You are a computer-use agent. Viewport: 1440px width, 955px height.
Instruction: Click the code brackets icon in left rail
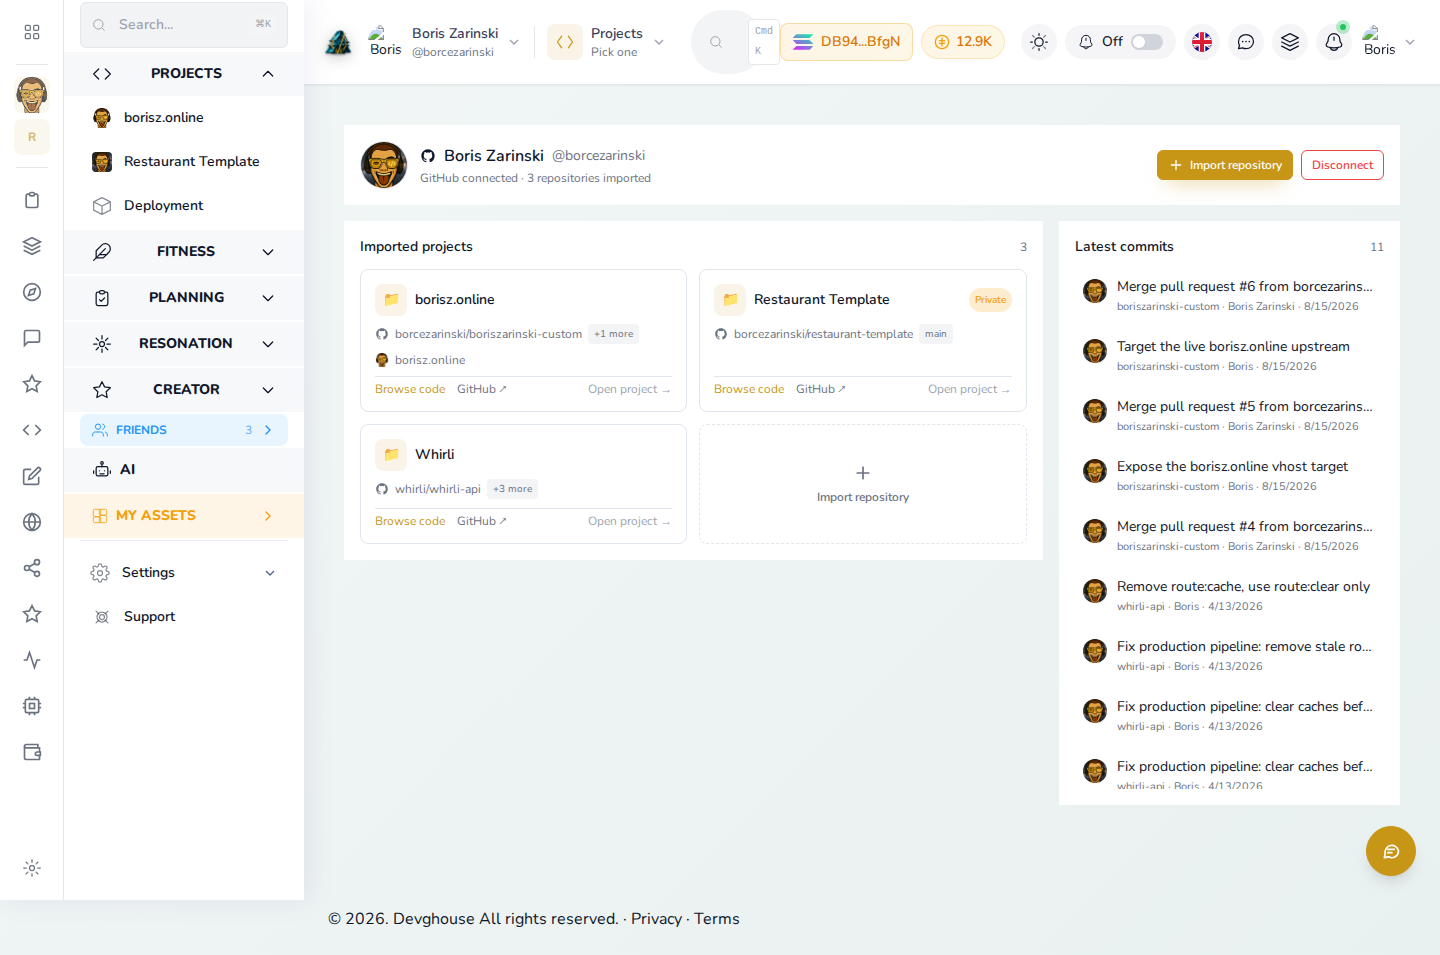click(32, 430)
